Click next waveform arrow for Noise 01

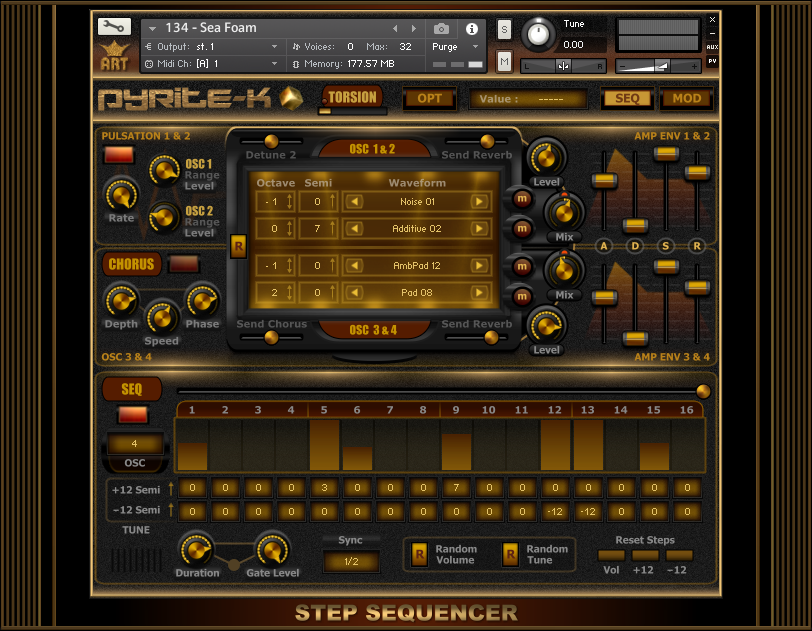[x=479, y=202]
